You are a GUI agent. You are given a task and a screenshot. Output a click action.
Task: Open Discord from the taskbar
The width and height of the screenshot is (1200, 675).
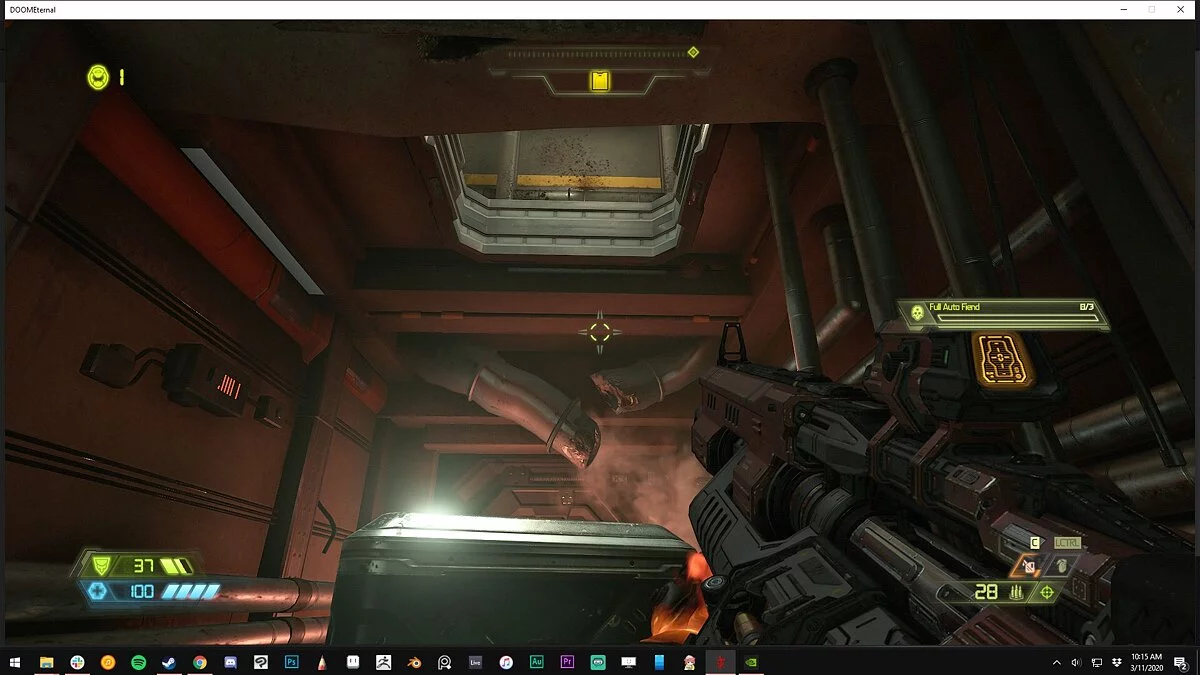pyautogui.click(x=230, y=662)
